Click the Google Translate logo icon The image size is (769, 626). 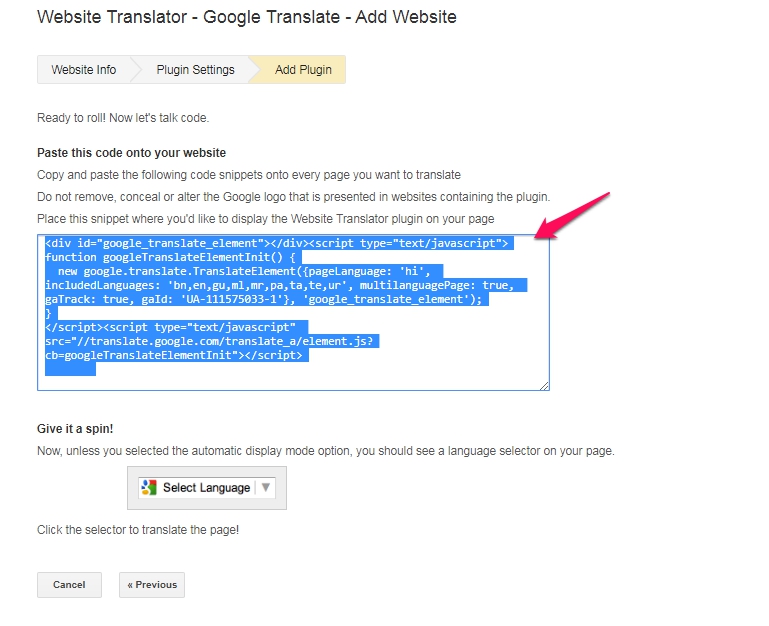coord(149,488)
